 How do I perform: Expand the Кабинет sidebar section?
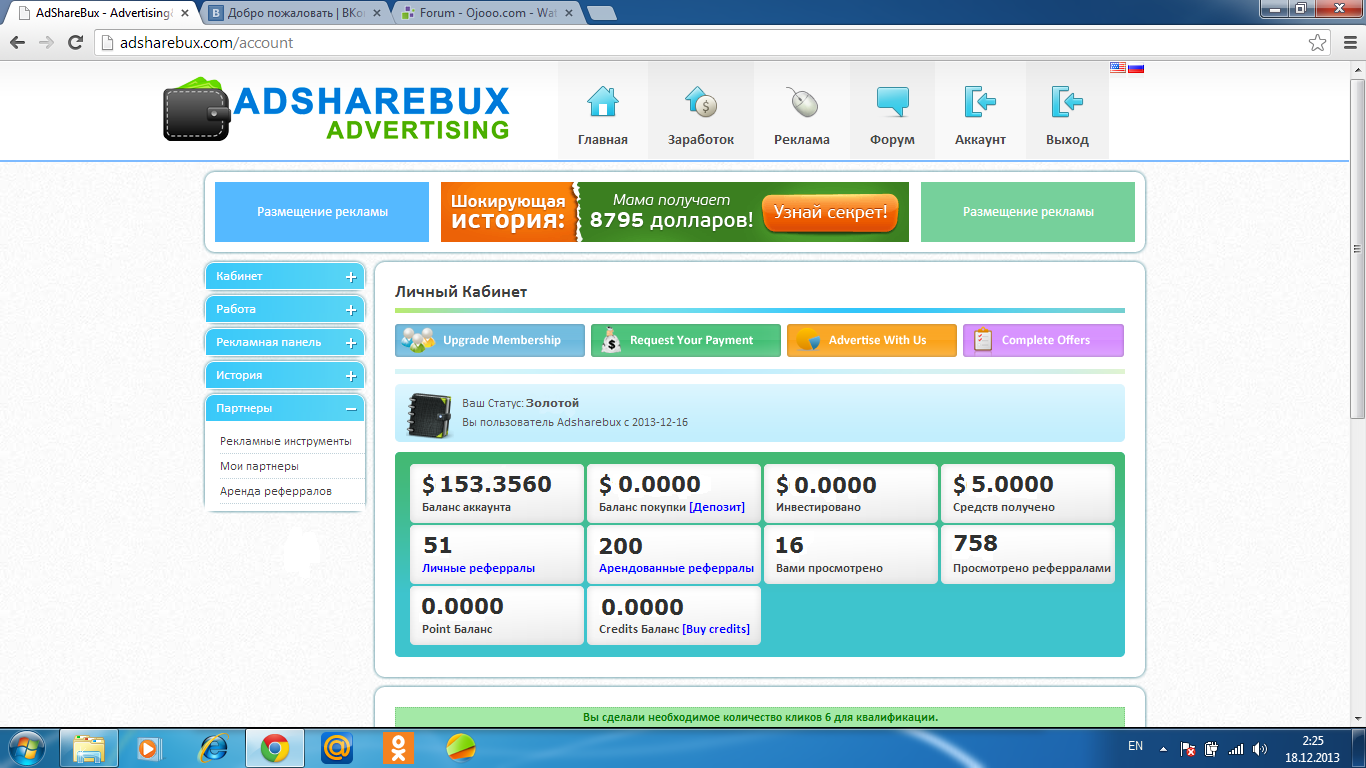coord(285,277)
